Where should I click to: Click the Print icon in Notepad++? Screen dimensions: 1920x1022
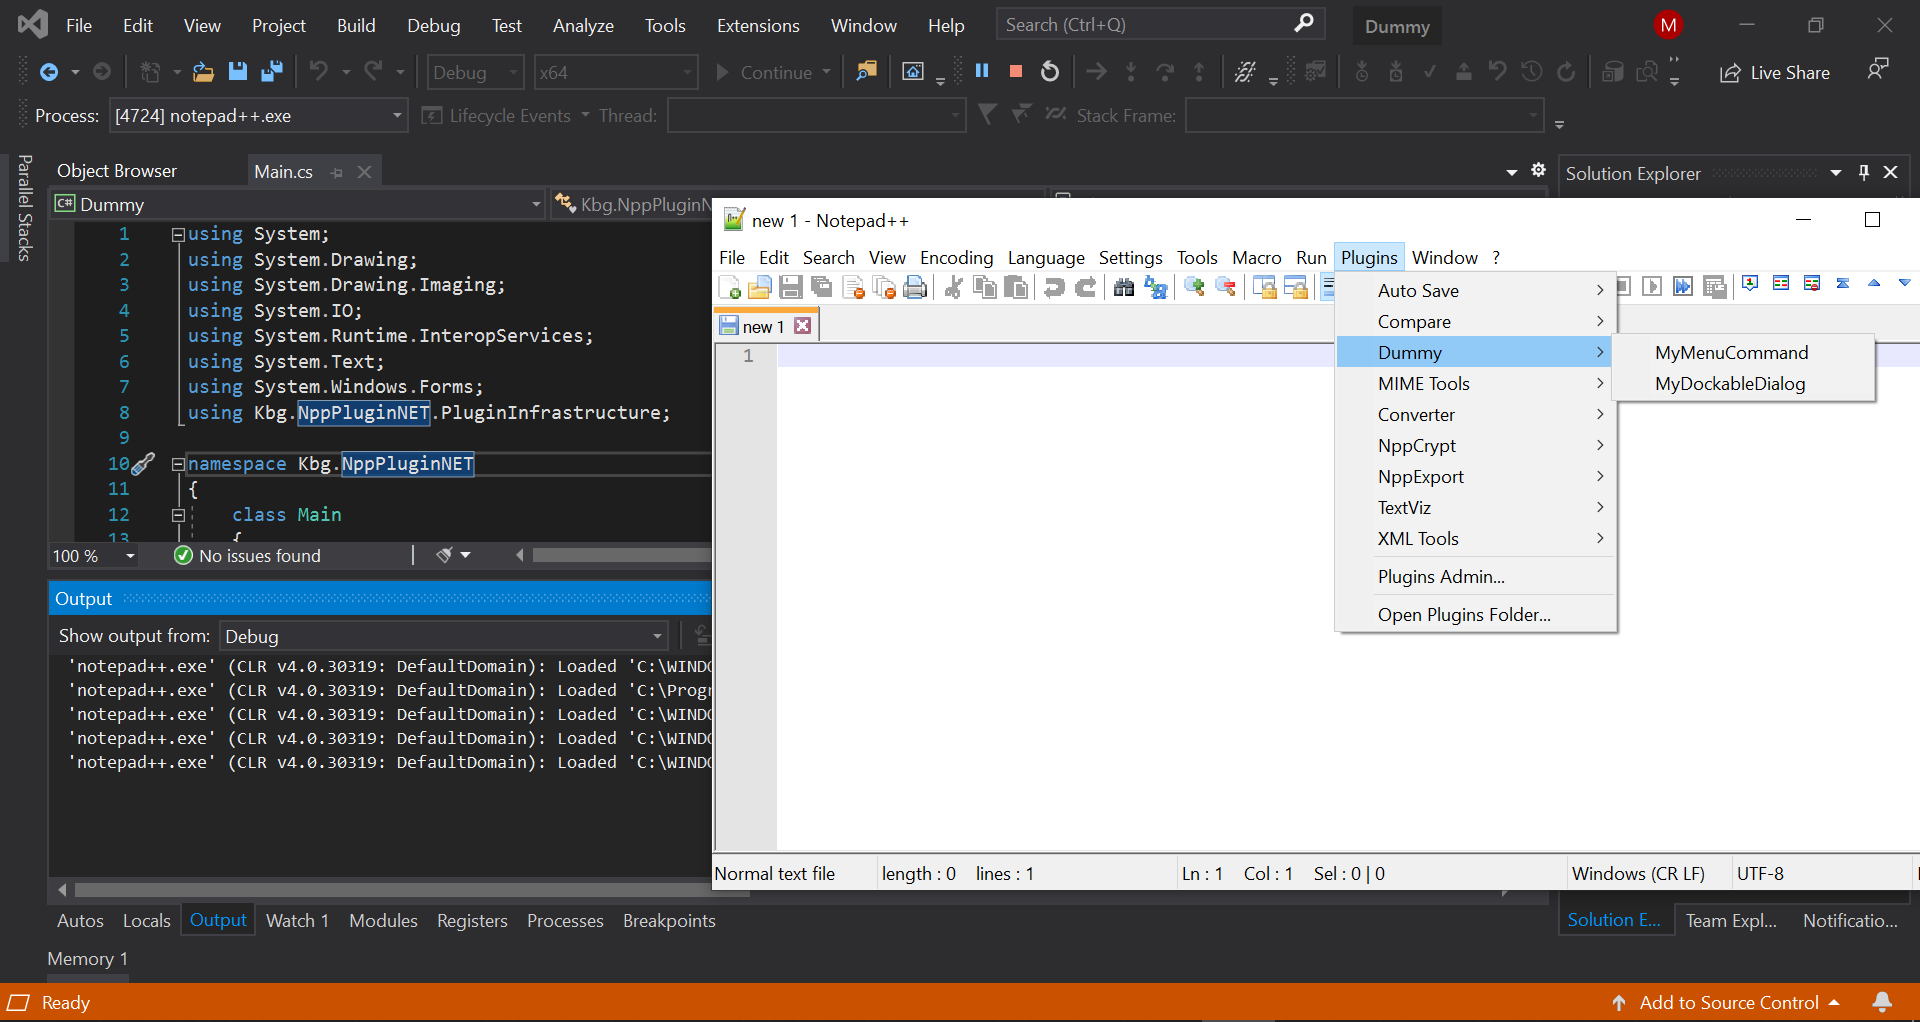tap(915, 287)
